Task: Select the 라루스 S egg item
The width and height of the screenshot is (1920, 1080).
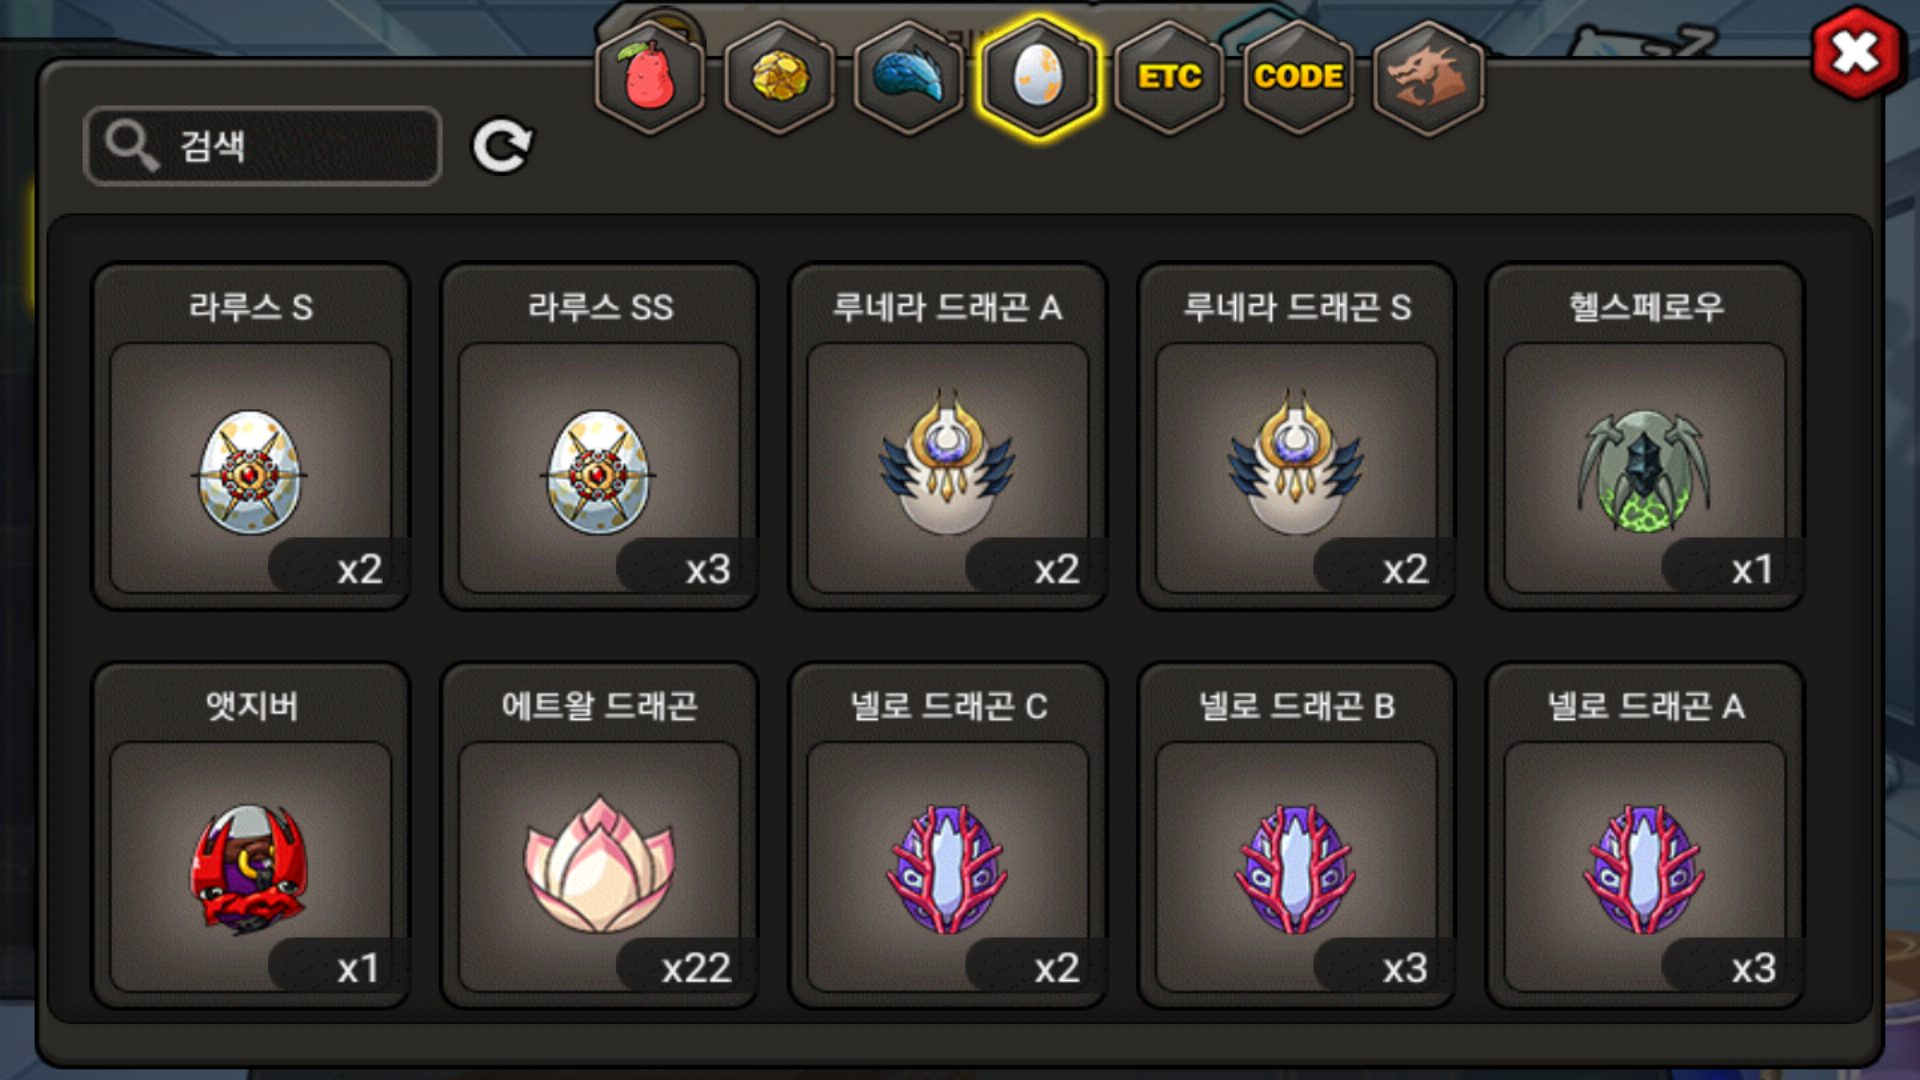Action: [251, 436]
